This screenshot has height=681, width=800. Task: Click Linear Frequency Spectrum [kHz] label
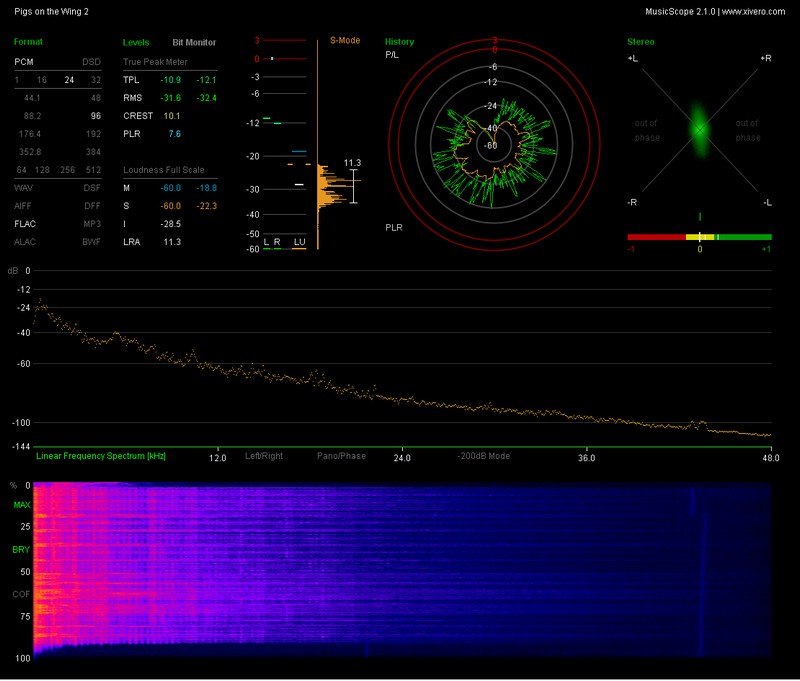101,456
